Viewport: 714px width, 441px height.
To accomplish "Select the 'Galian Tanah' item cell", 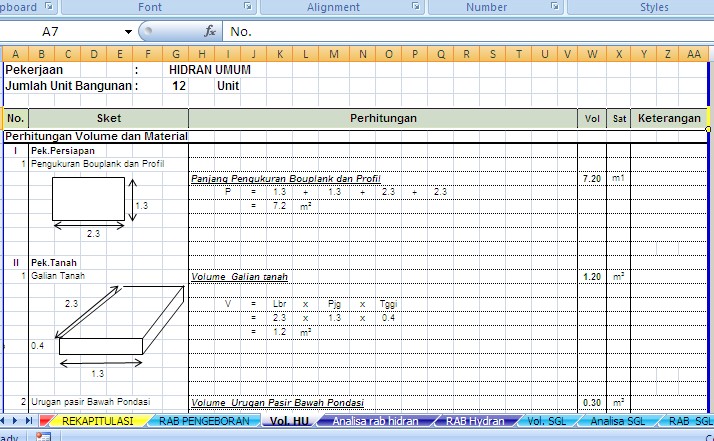I will [x=58, y=276].
